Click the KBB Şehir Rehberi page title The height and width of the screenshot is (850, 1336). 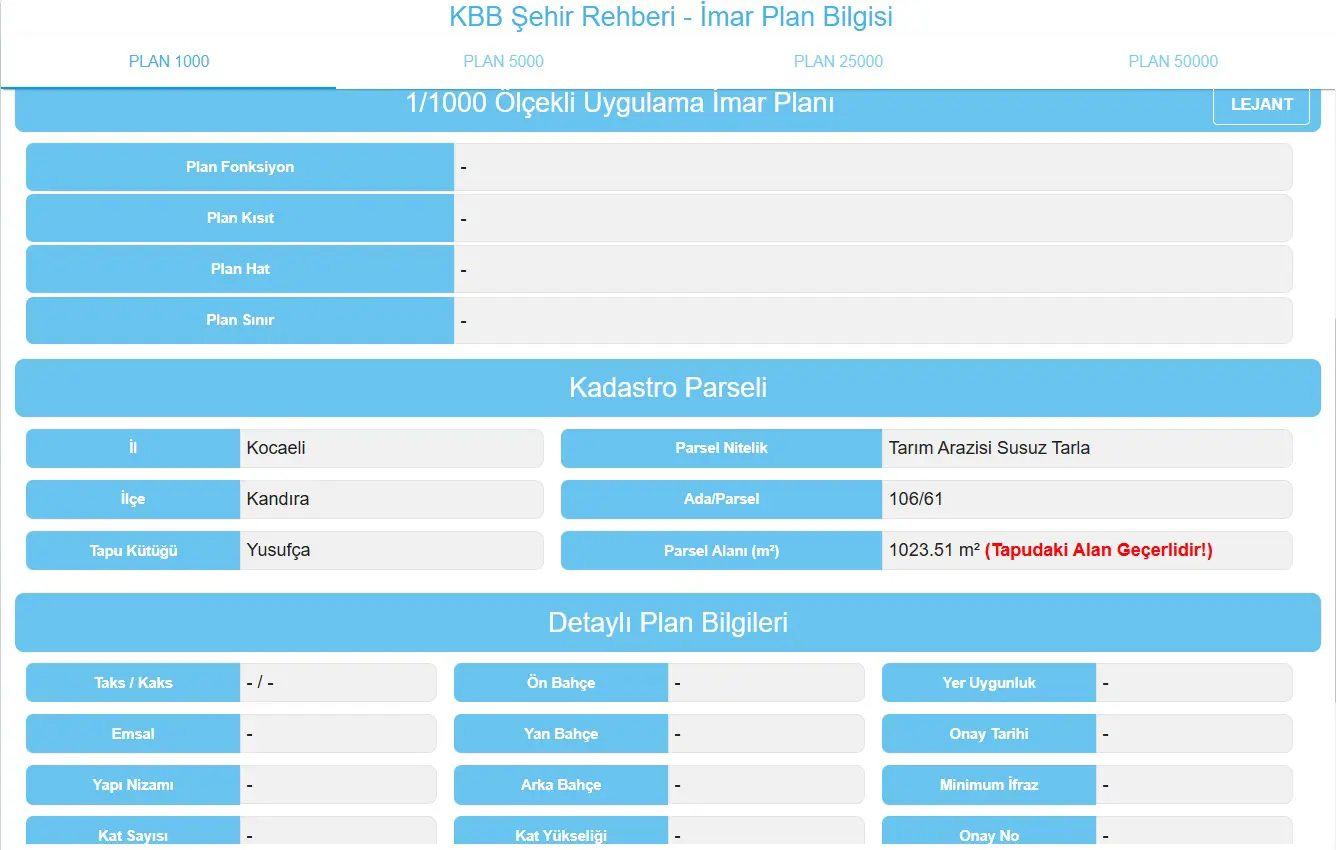point(671,17)
